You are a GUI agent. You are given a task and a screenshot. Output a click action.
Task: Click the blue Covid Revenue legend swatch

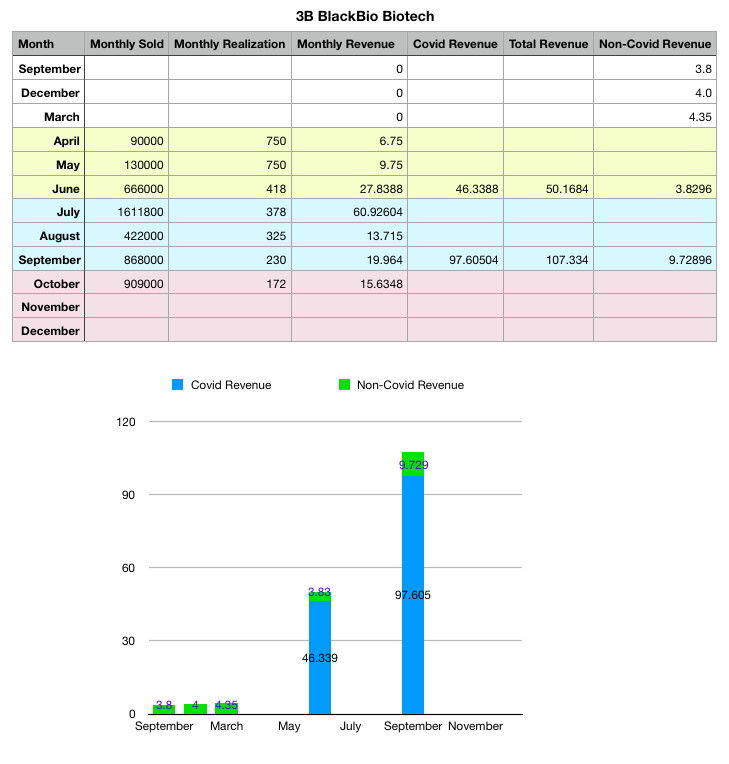pyautogui.click(x=179, y=385)
